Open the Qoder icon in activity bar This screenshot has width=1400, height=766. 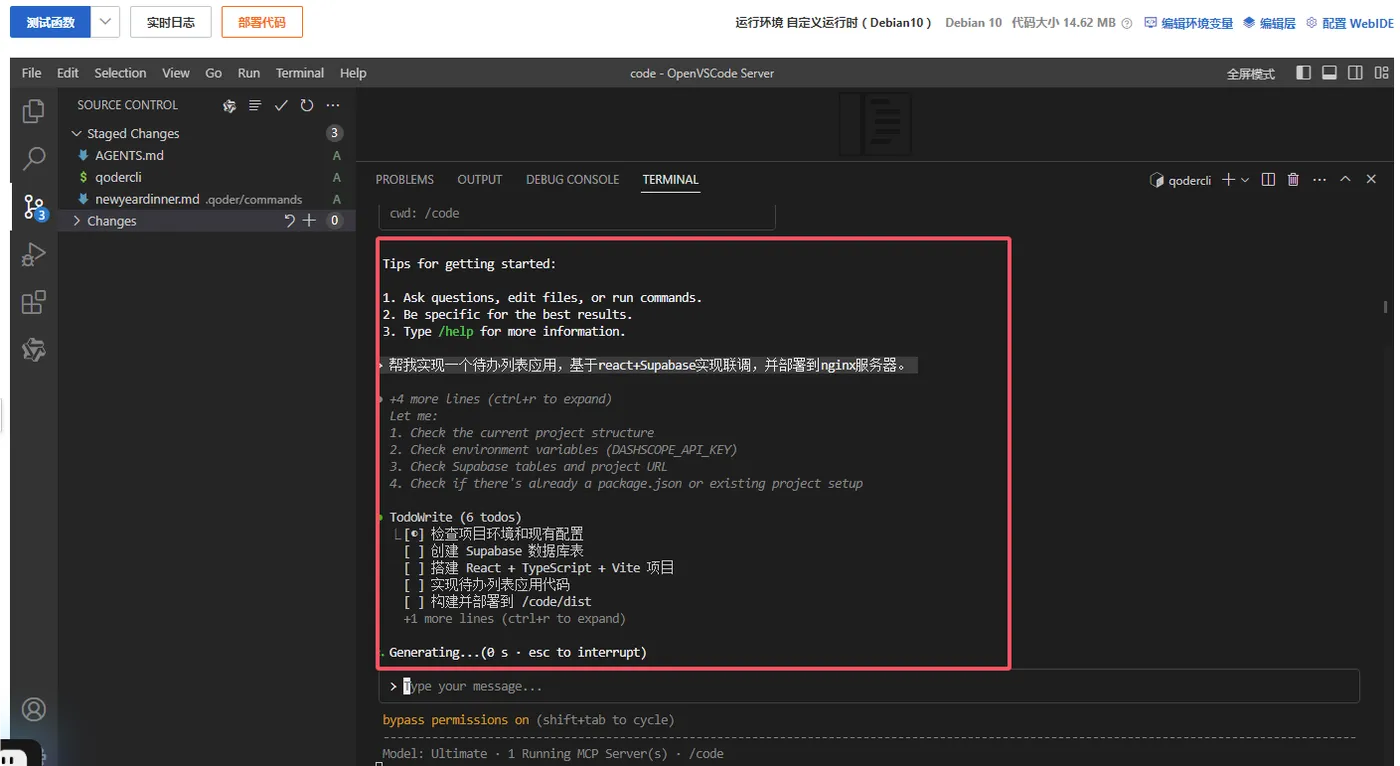point(34,350)
